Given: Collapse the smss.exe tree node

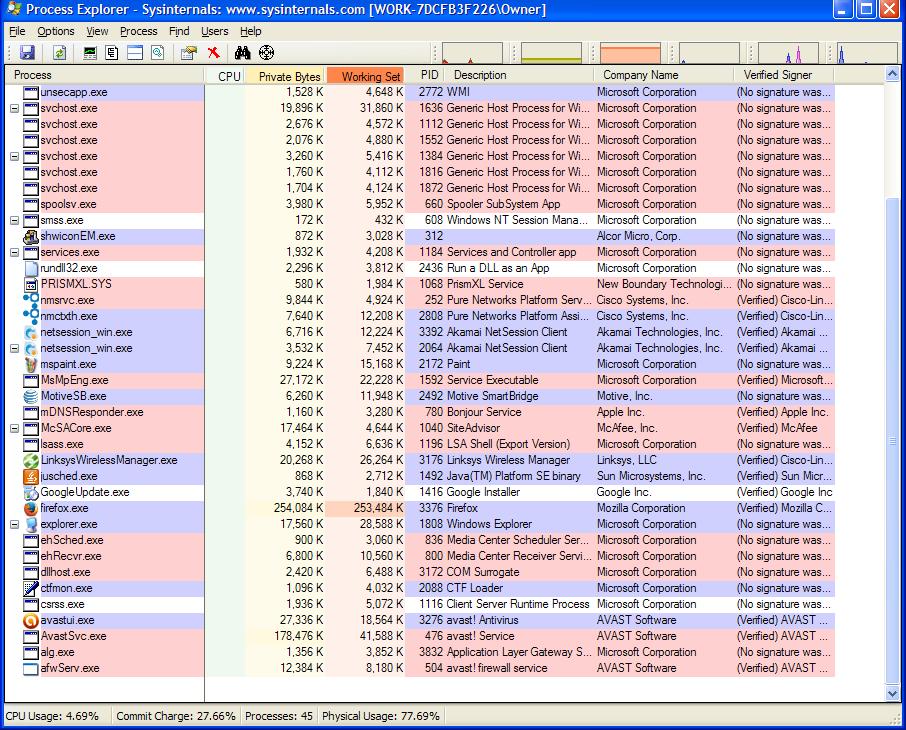Looking at the screenshot, I should click(x=14, y=220).
